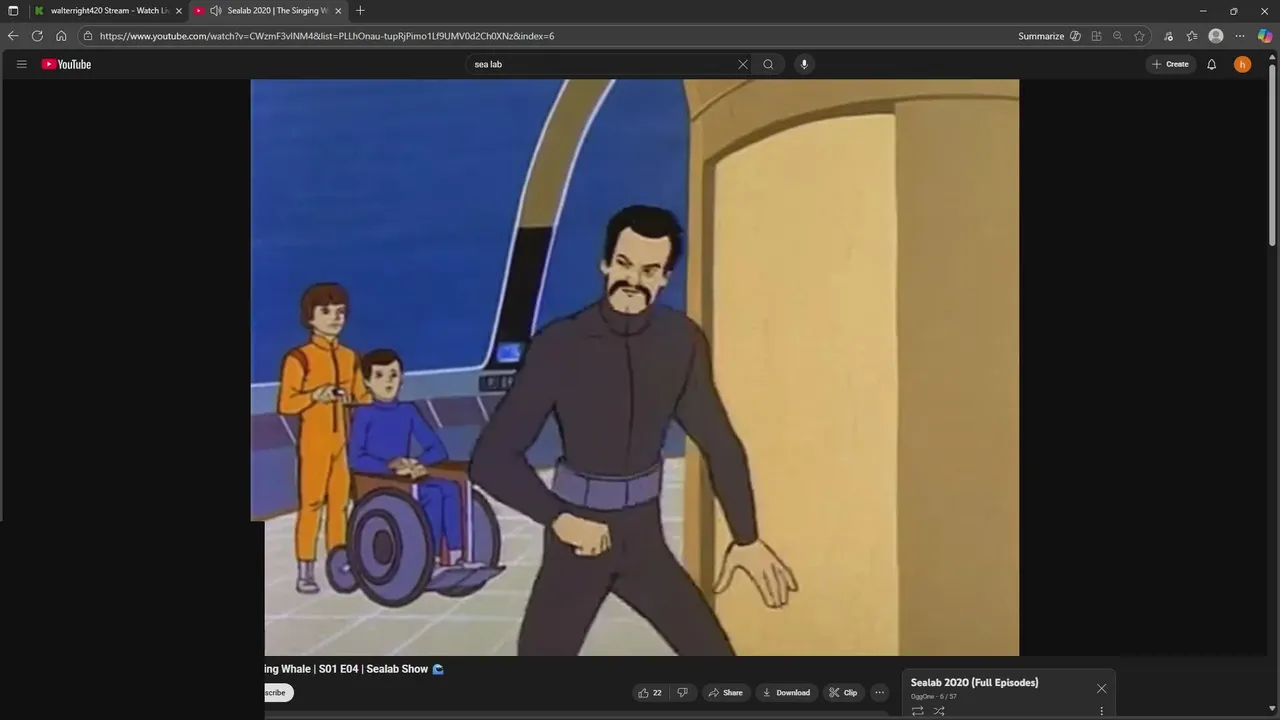1280x720 pixels.
Task: Close the Sealab 2020 playlist panel
Action: 1101,688
